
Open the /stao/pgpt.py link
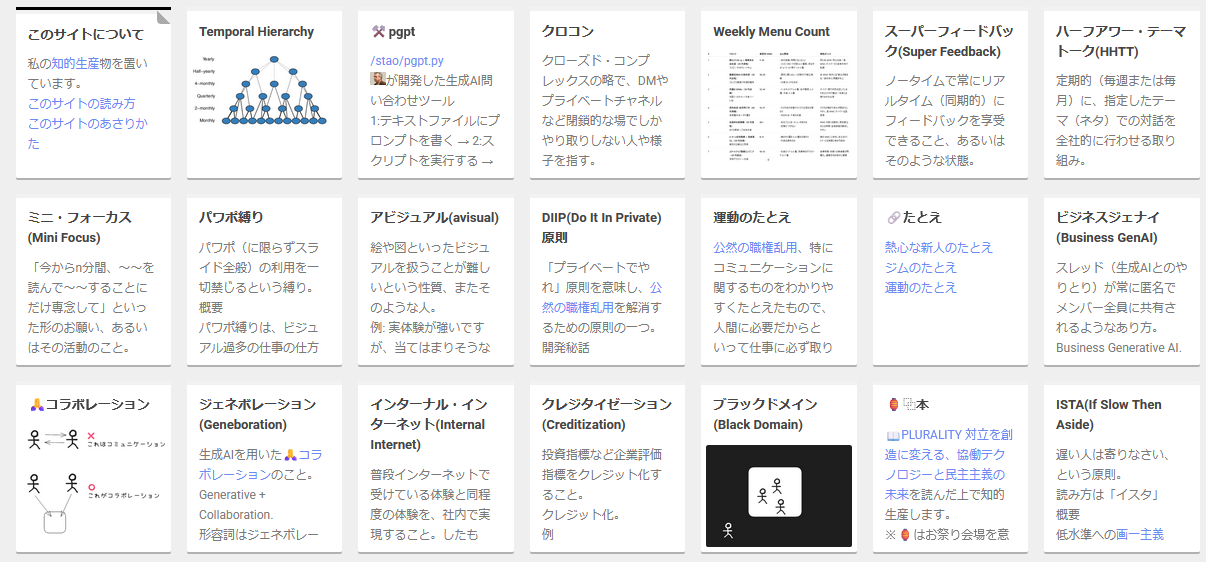[407, 61]
